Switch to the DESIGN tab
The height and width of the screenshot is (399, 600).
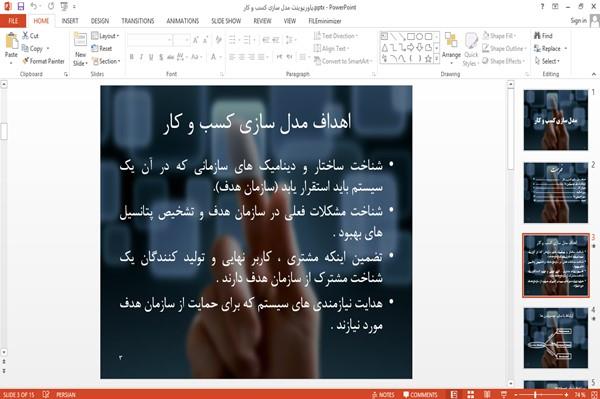(x=100, y=21)
